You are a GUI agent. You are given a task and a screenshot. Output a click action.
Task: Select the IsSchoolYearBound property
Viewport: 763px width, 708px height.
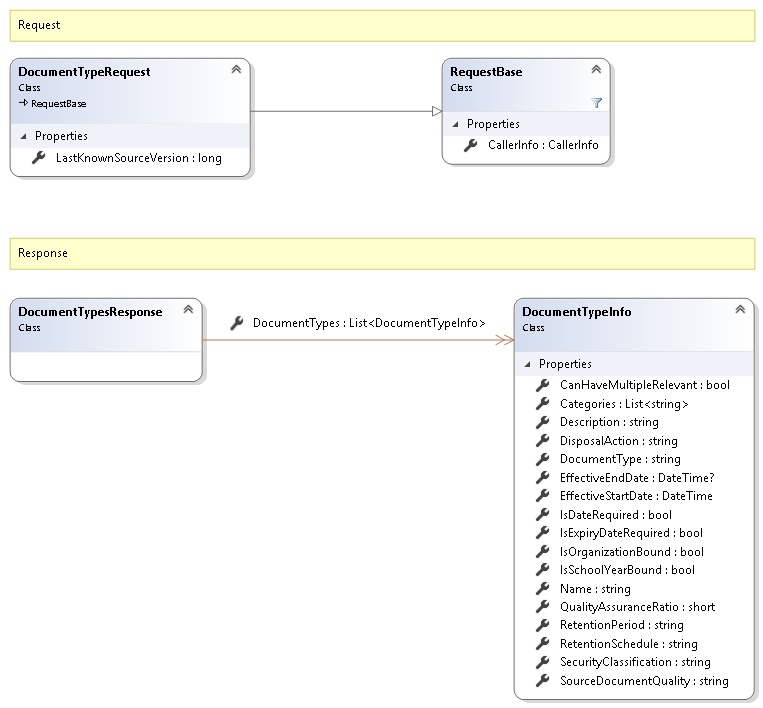click(x=627, y=570)
